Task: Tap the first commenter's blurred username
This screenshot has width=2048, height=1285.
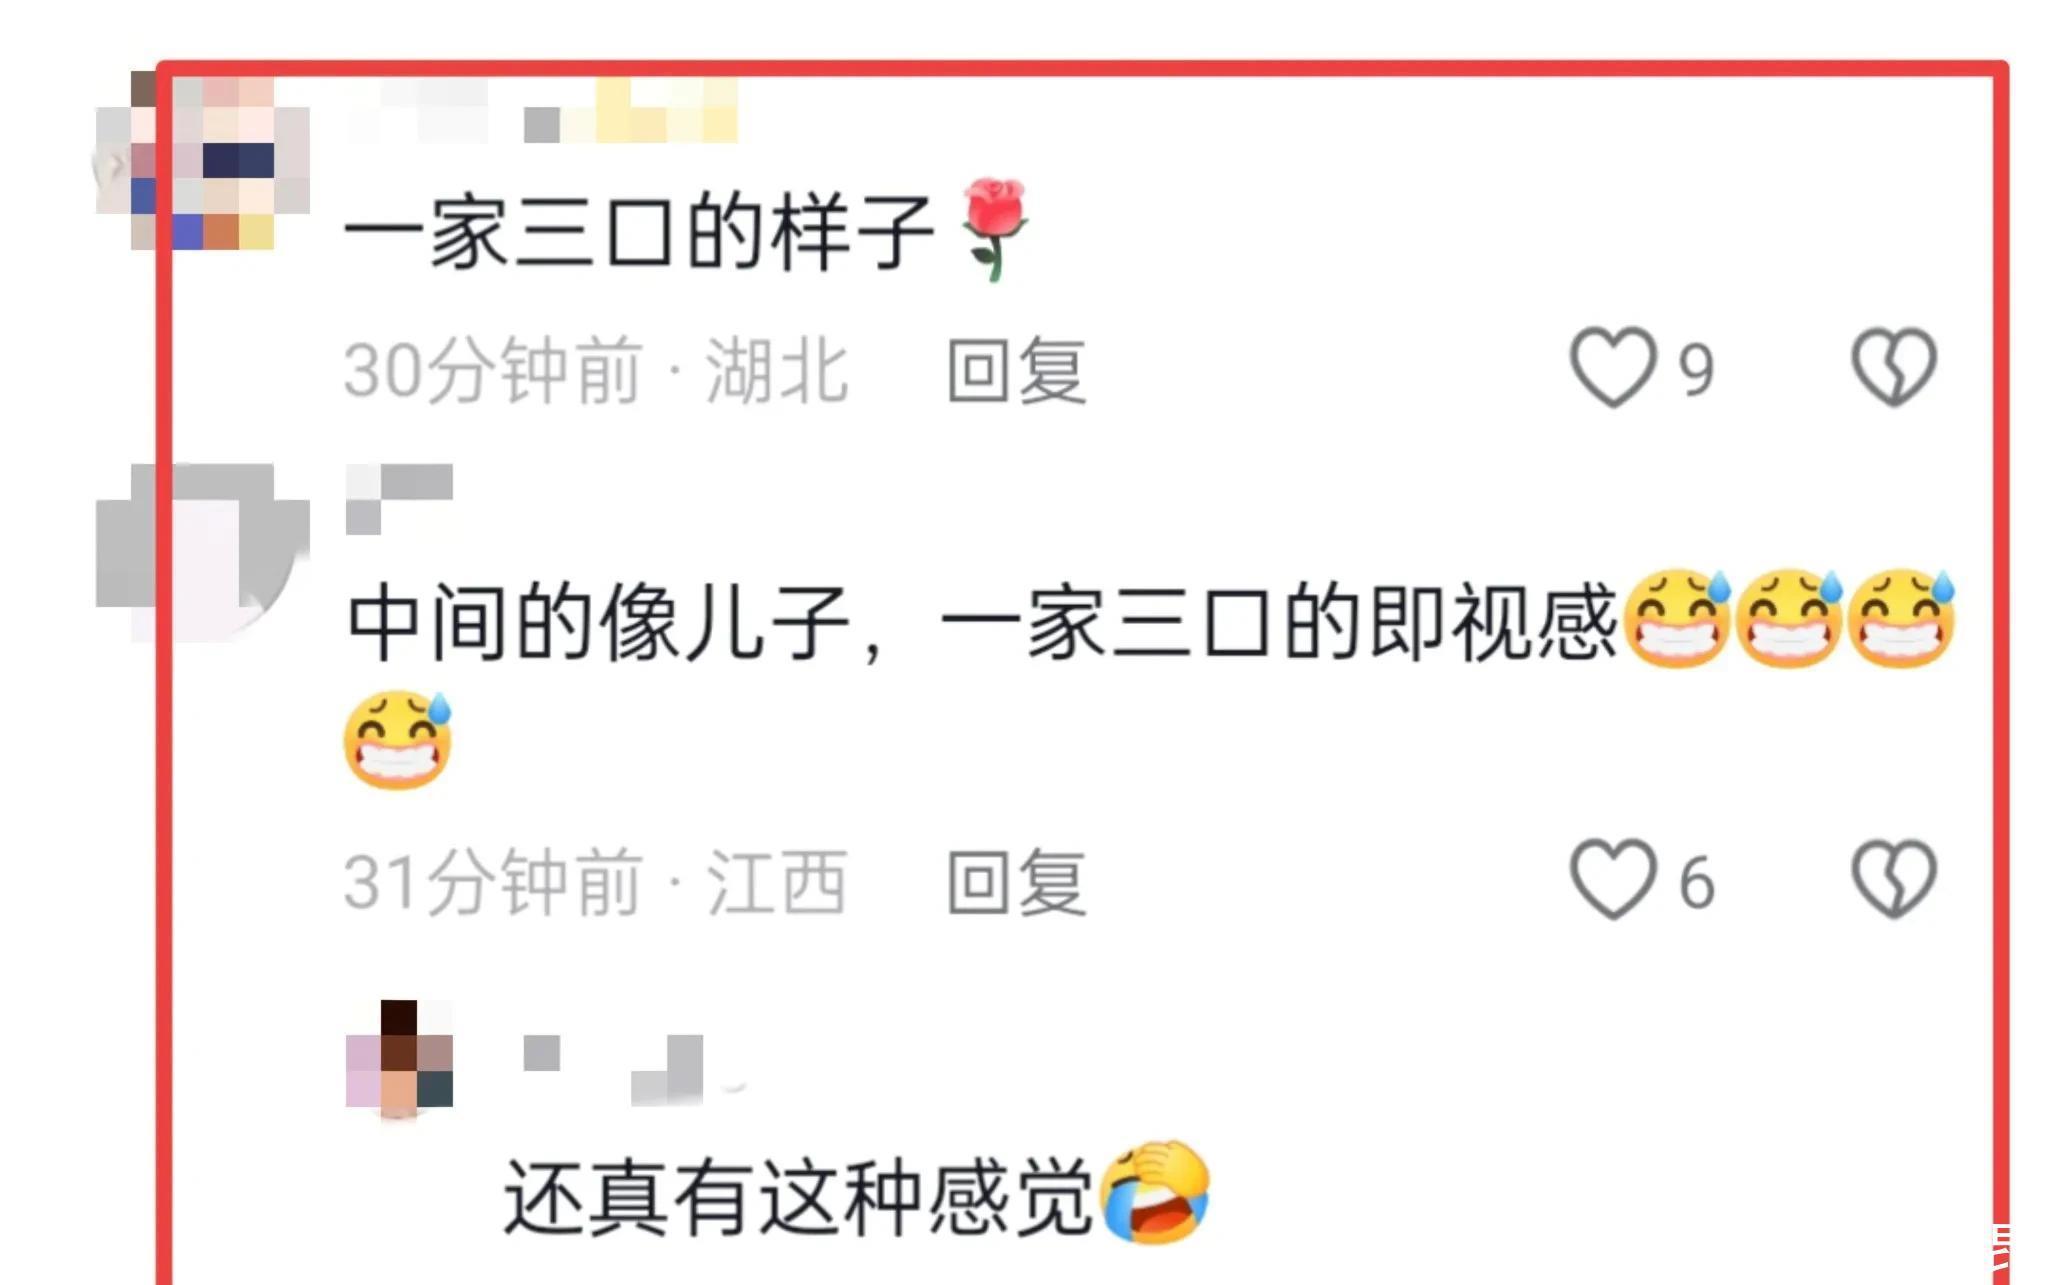Action: pos(543,112)
